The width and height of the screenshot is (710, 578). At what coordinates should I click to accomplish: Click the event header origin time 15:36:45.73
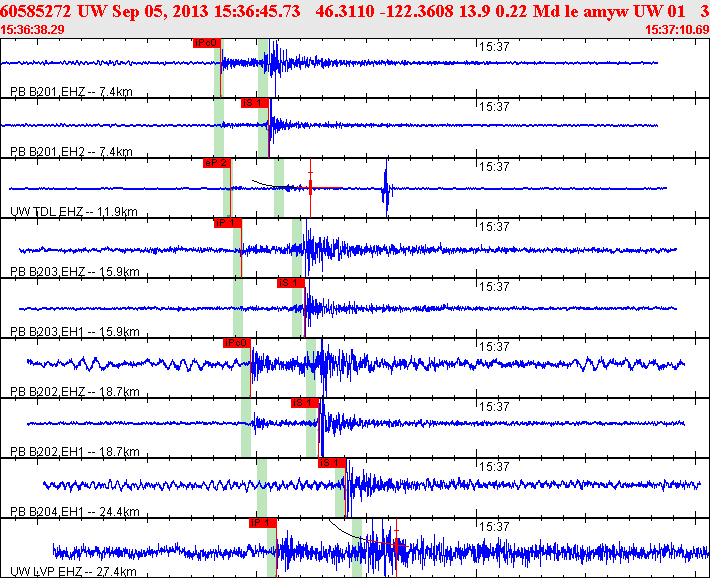tap(257, 11)
